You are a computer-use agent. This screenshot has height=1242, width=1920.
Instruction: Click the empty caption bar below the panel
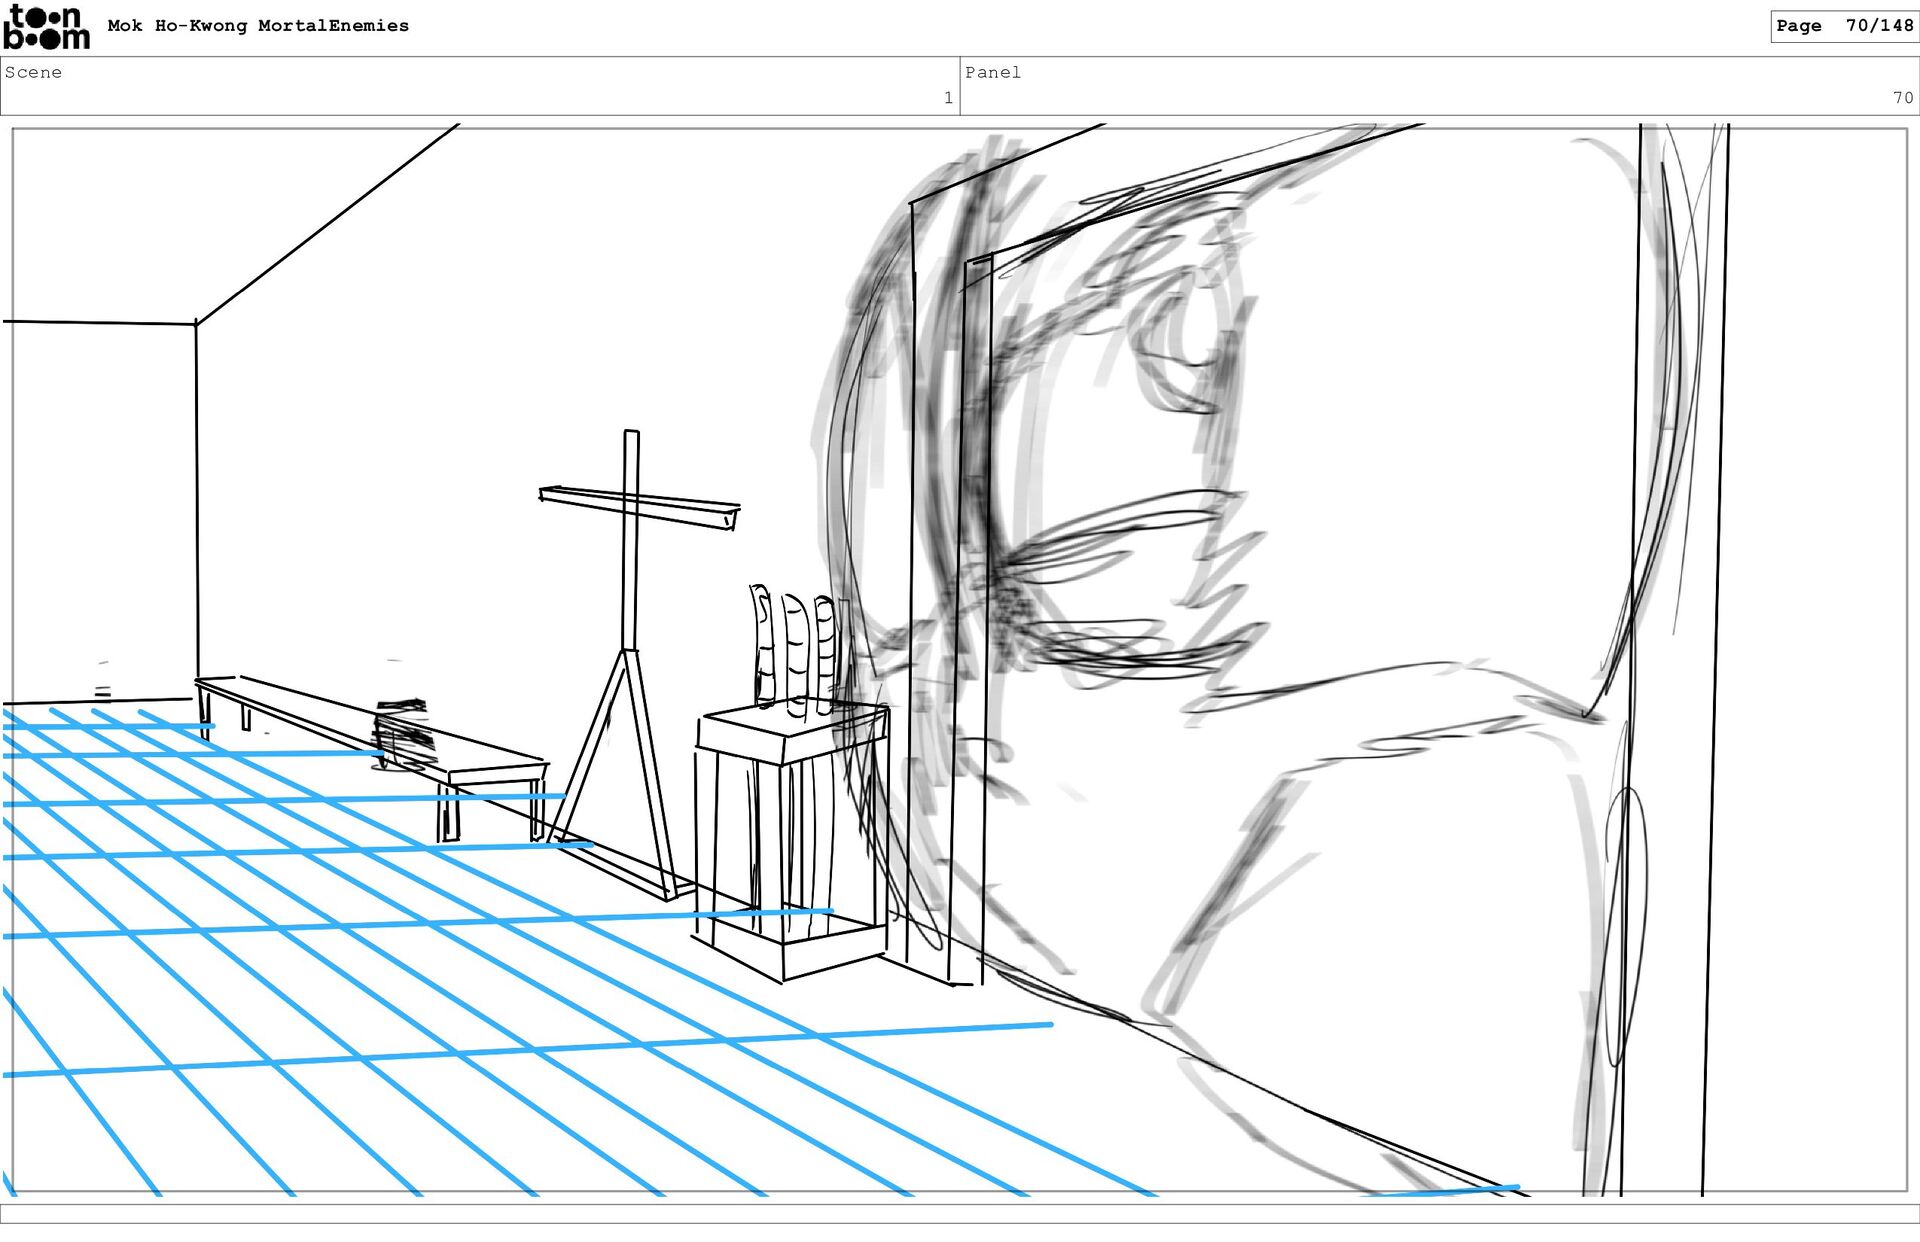(960, 1213)
